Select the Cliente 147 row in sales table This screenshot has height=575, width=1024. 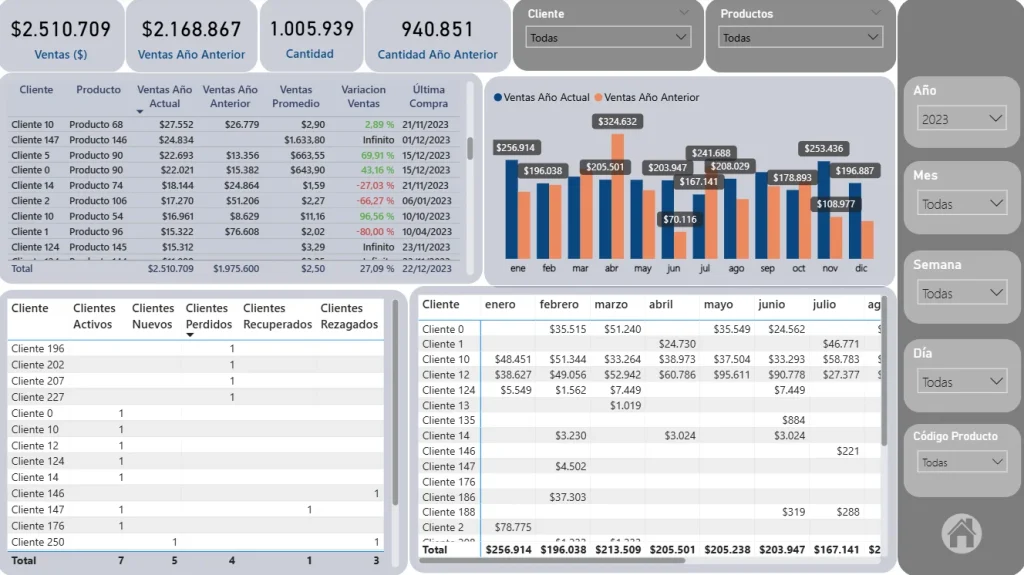click(x=35, y=140)
